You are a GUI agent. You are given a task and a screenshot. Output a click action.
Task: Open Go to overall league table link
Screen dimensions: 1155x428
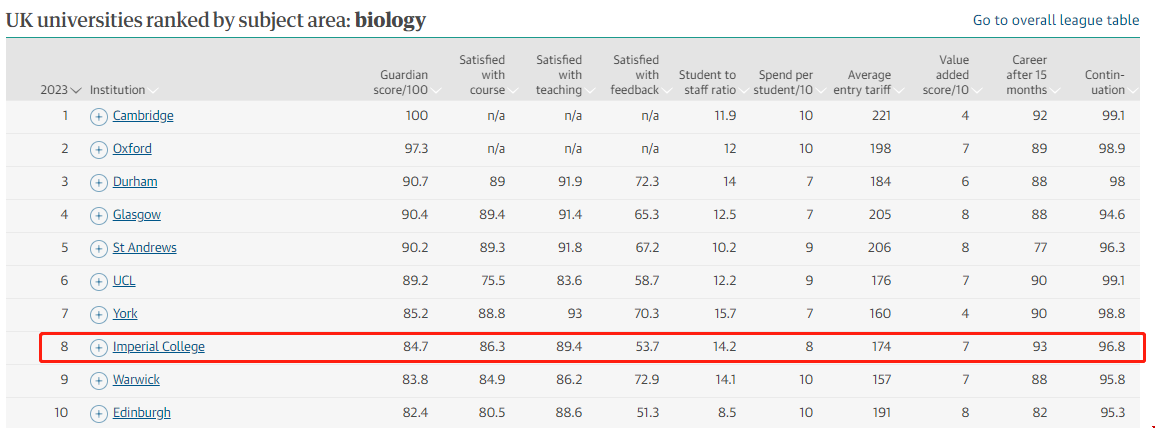1055,21
